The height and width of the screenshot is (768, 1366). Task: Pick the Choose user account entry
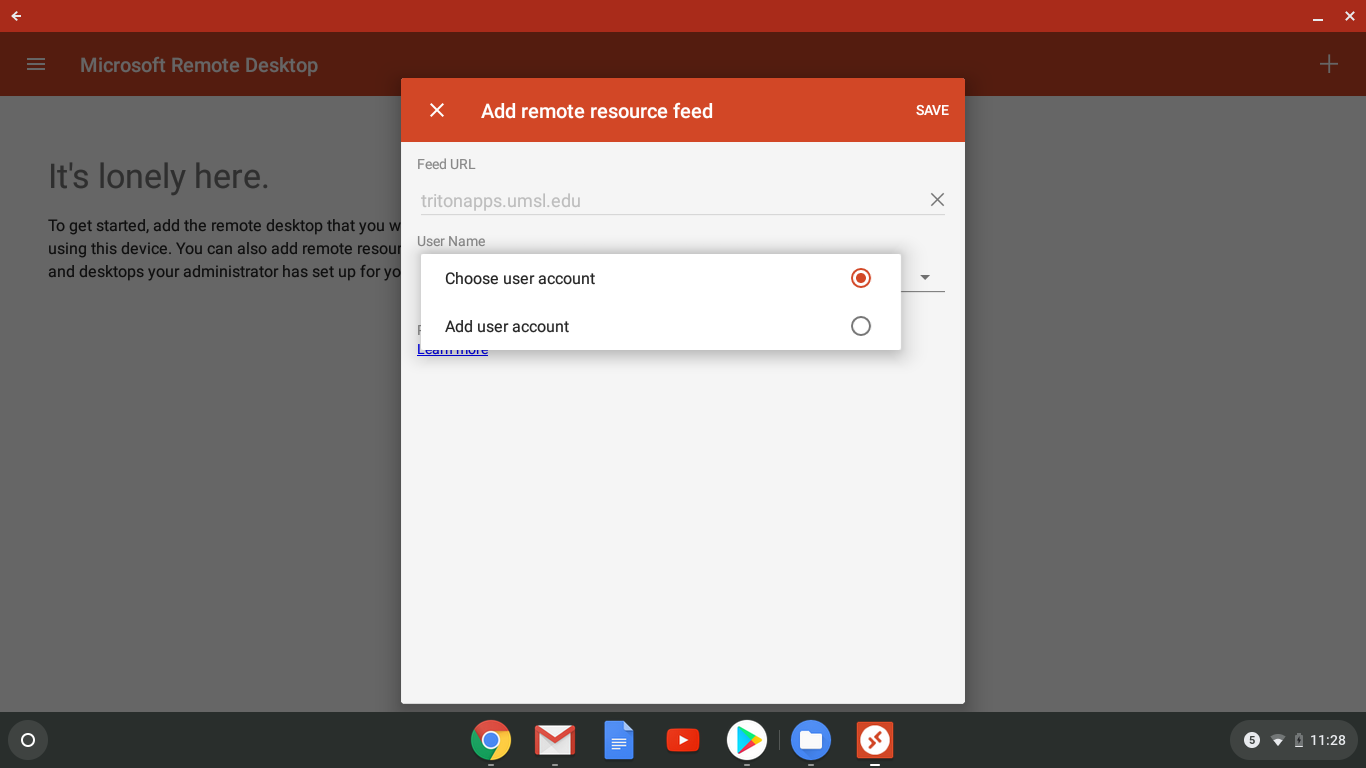(x=520, y=278)
